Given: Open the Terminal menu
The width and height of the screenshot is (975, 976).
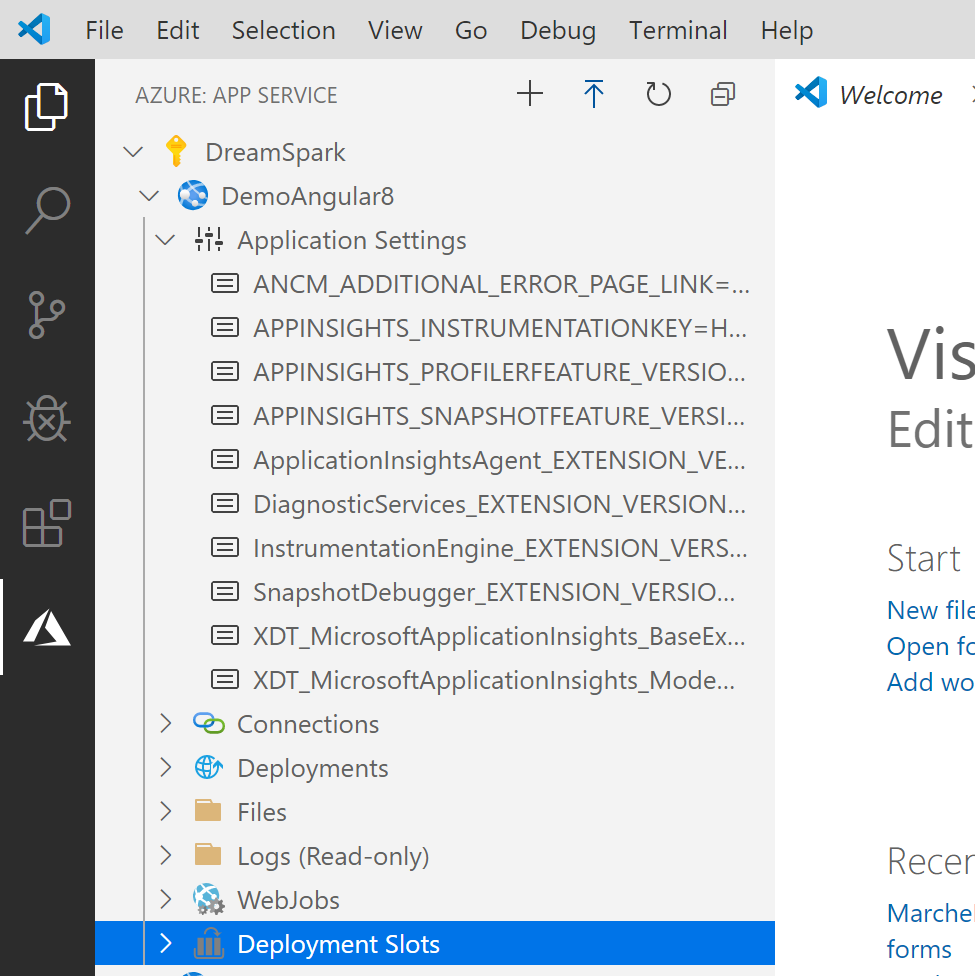Looking at the screenshot, I should tap(678, 30).
